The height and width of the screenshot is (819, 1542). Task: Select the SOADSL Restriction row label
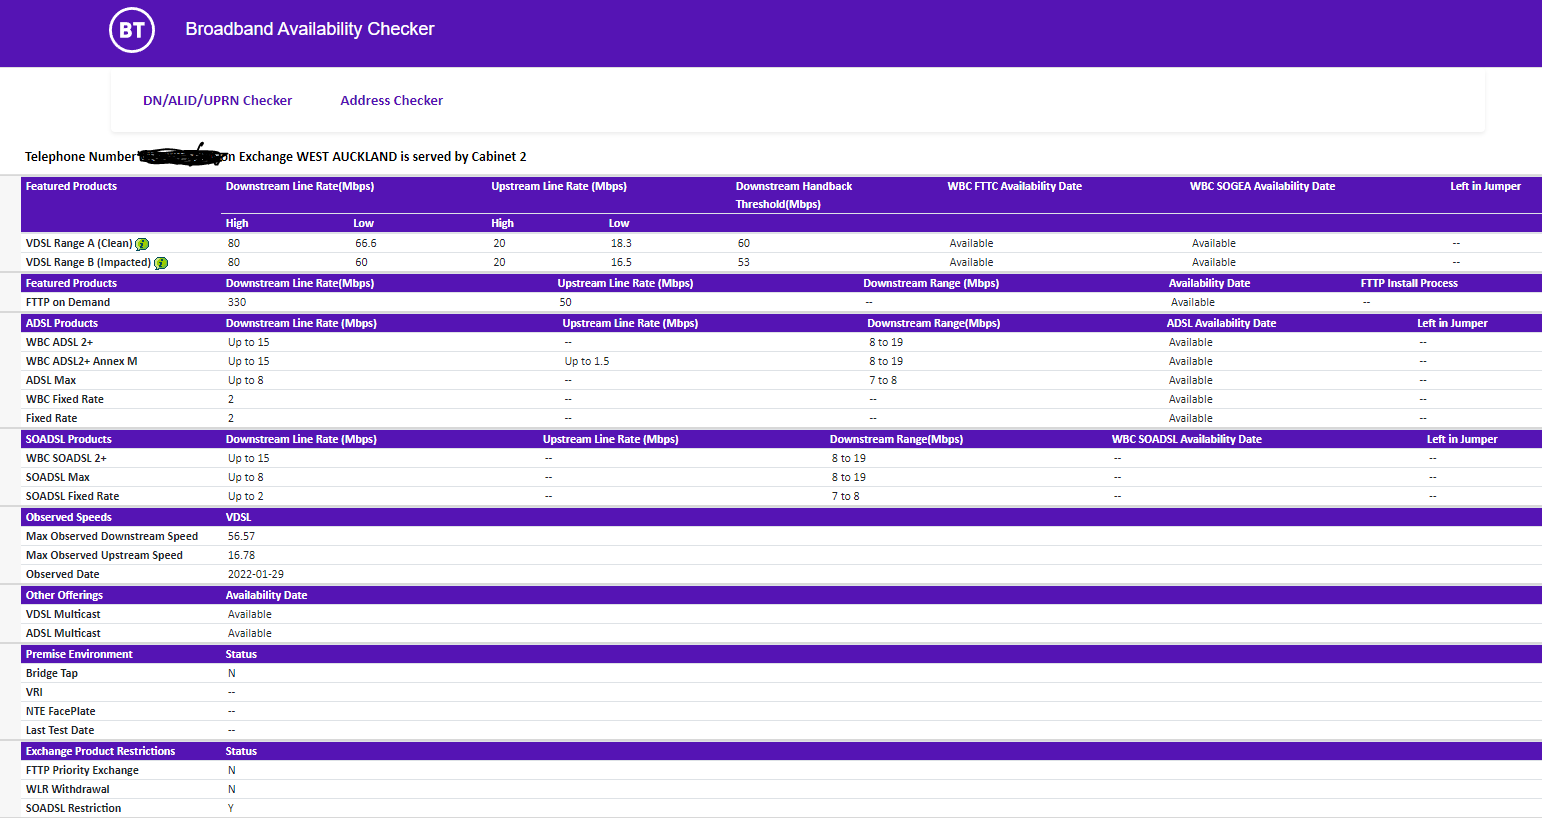click(x=73, y=808)
